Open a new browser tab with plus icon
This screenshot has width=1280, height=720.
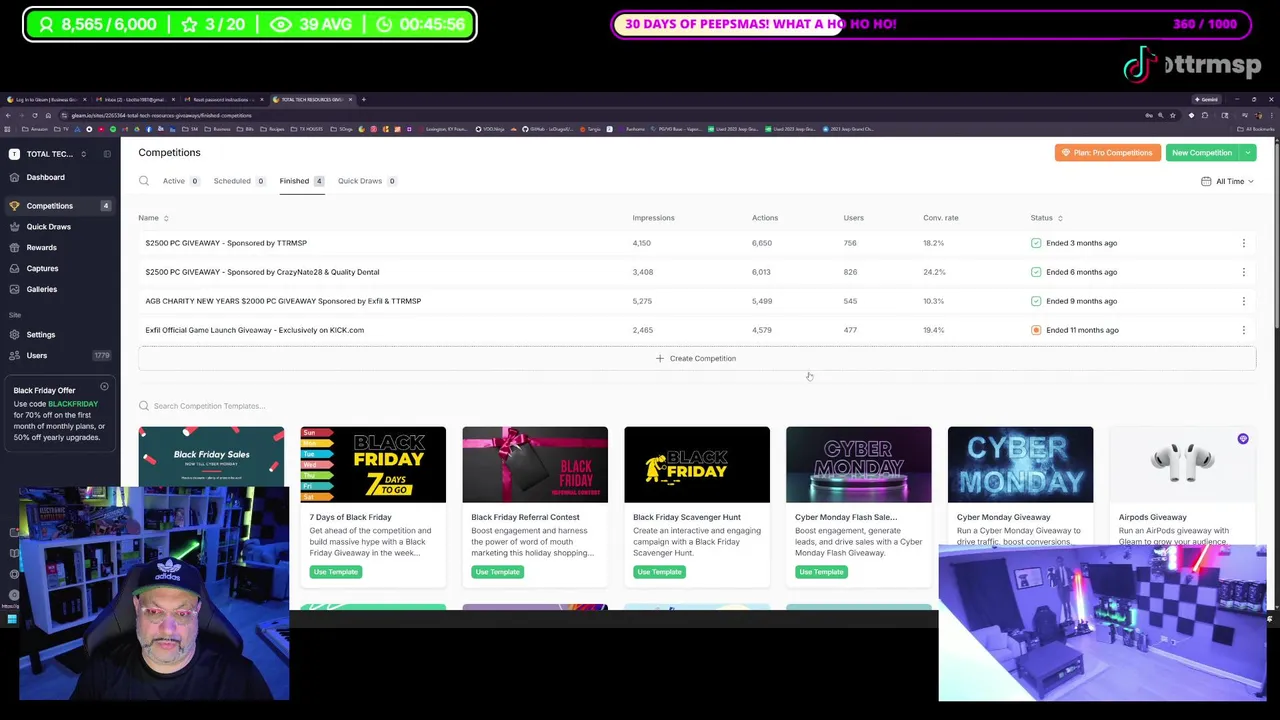point(363,99)
